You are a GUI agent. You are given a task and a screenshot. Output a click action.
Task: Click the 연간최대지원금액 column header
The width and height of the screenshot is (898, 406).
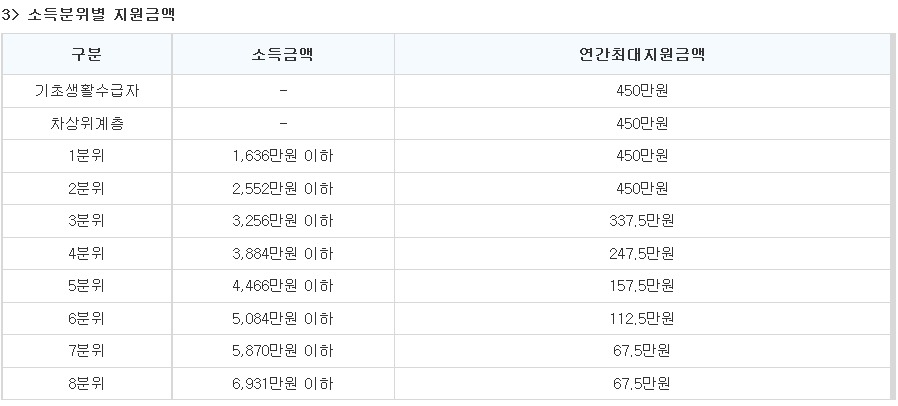pyautogui.click(x=641, y=54)
